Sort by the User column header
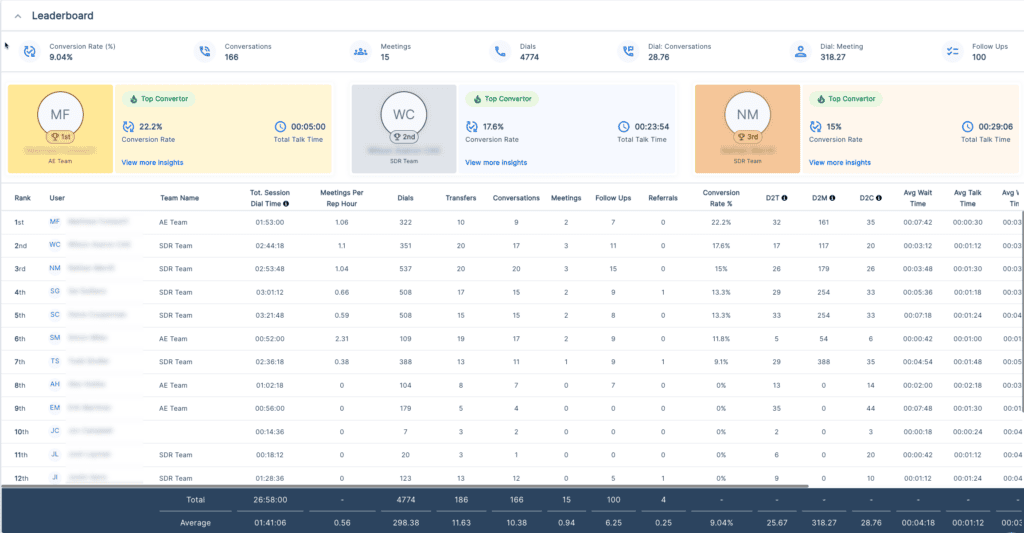Screen dimensions: 1024x533 click(57, 198)
